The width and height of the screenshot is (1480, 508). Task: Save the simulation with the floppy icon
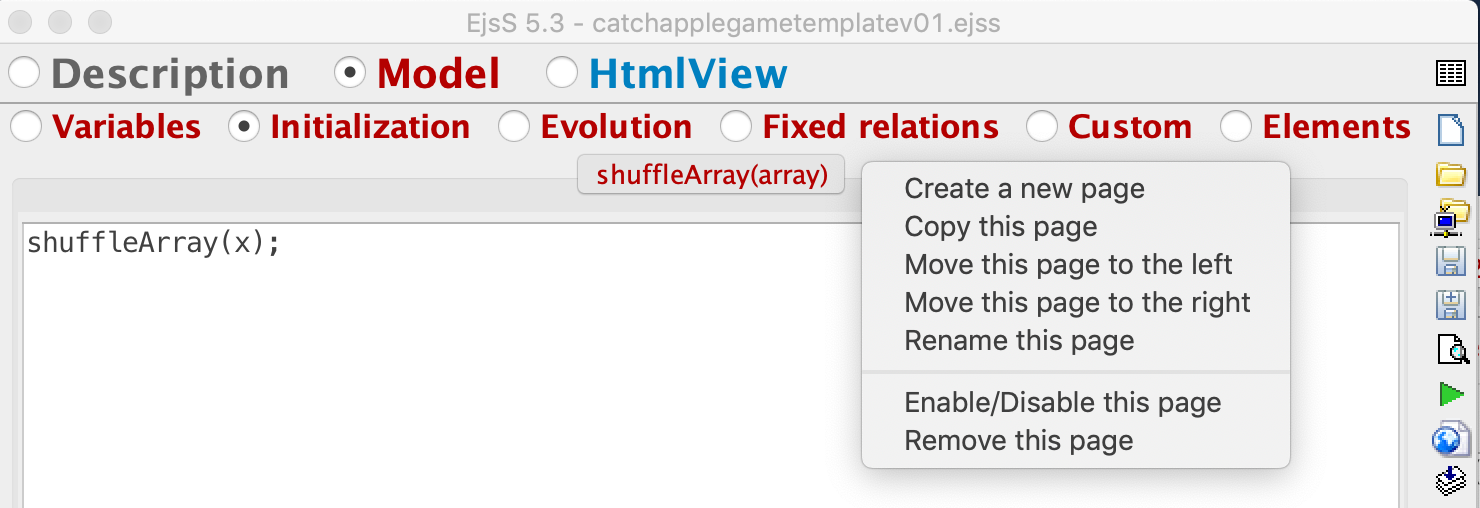tap(1451, 262)
